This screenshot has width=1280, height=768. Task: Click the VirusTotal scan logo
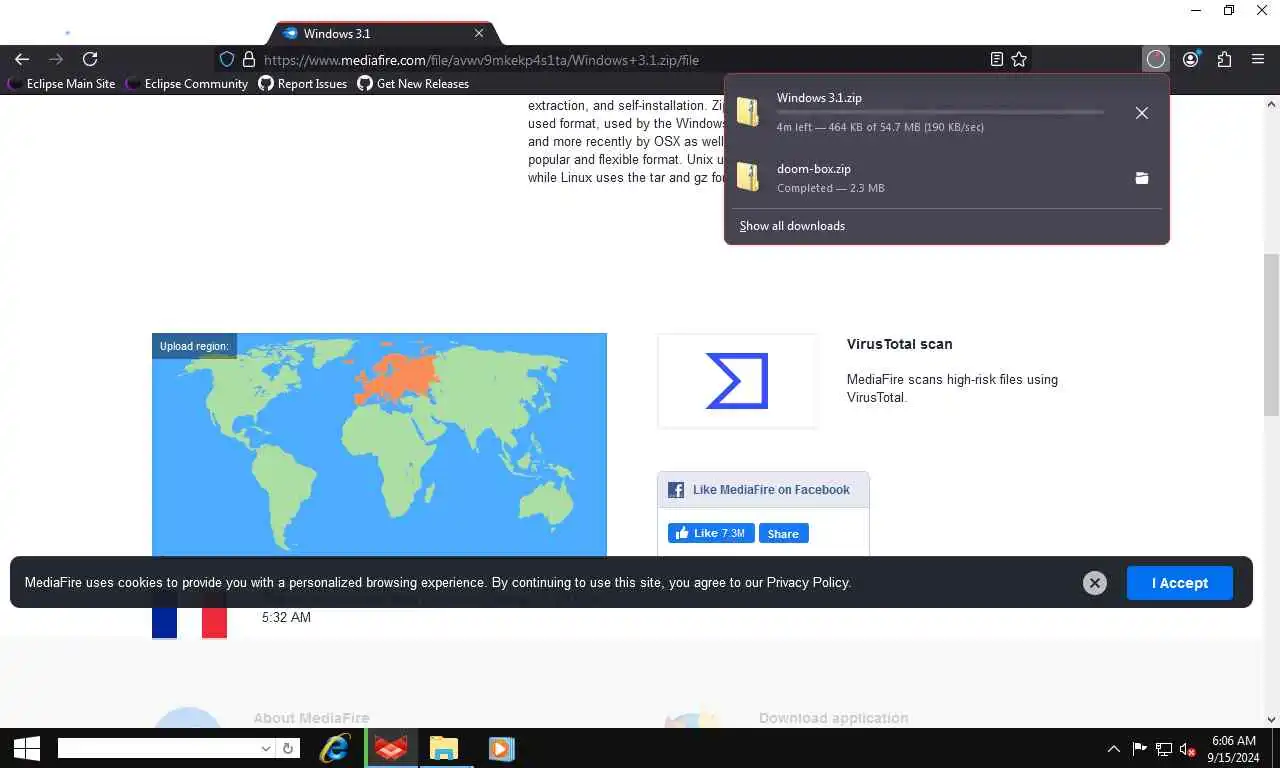click(737, 381)
